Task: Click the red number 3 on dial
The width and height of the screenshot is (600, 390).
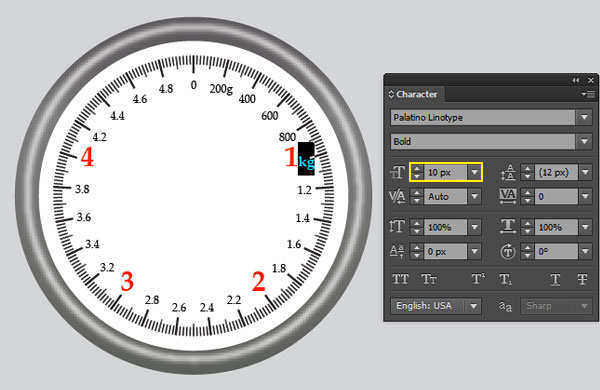Action: [x=127, y=282]
